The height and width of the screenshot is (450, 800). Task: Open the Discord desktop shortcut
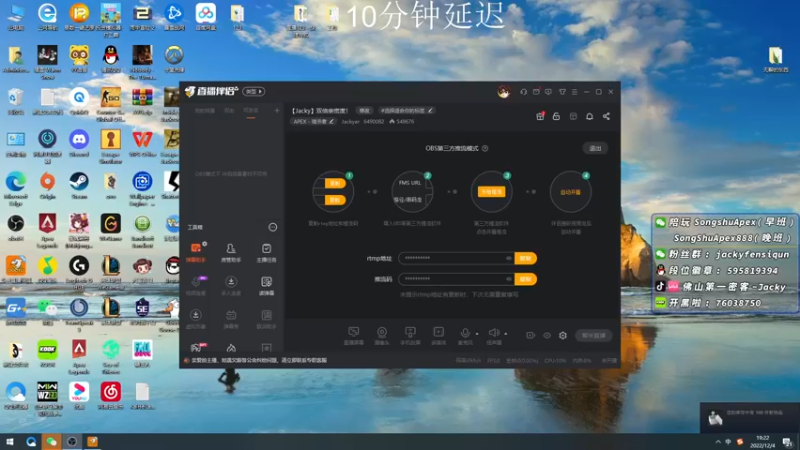(79, 143)
